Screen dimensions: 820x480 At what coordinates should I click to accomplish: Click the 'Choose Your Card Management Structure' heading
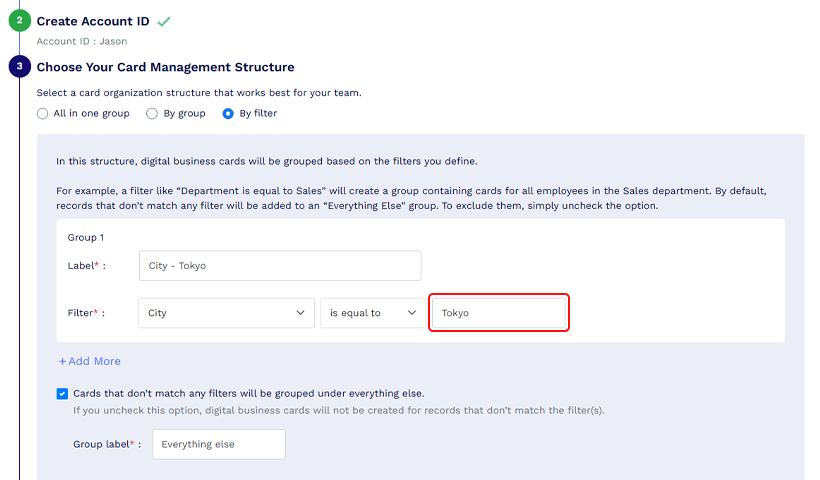pyautogui.click(x=165, y=67)
